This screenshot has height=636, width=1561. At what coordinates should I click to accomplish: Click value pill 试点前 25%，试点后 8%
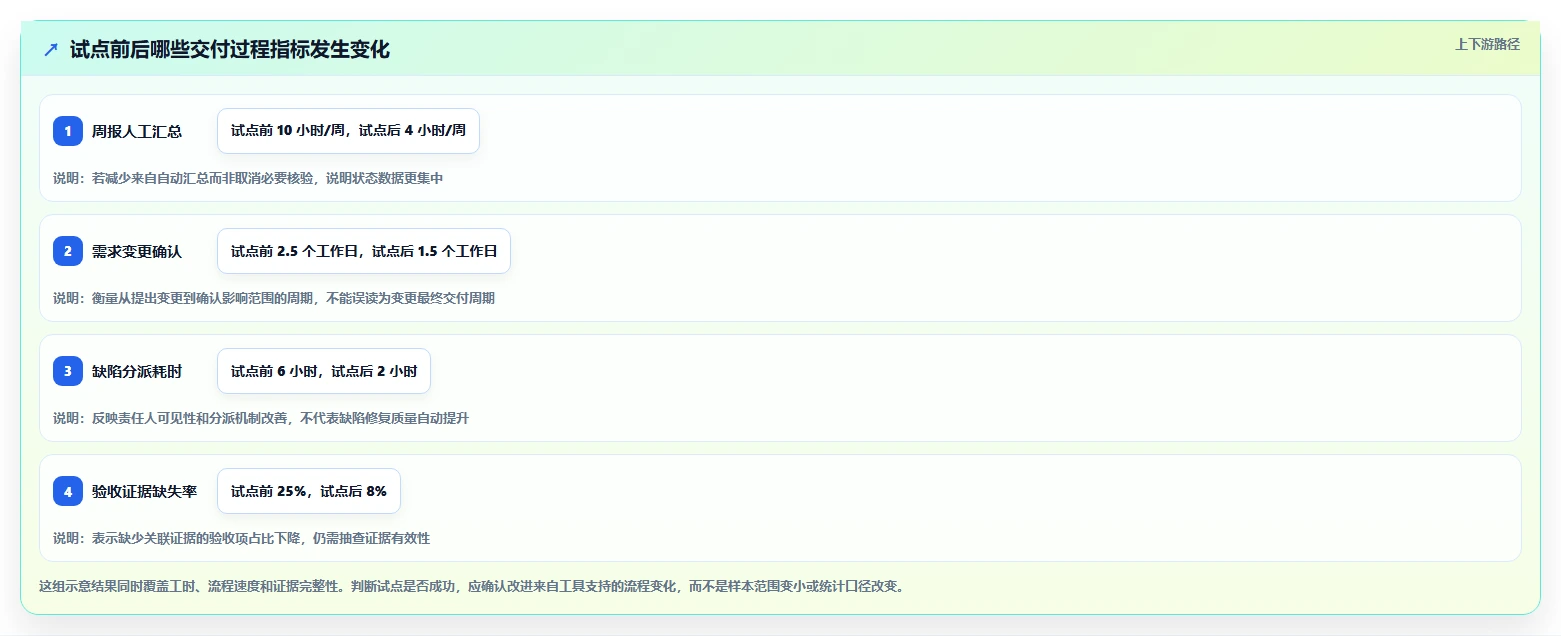pos(309,491)
